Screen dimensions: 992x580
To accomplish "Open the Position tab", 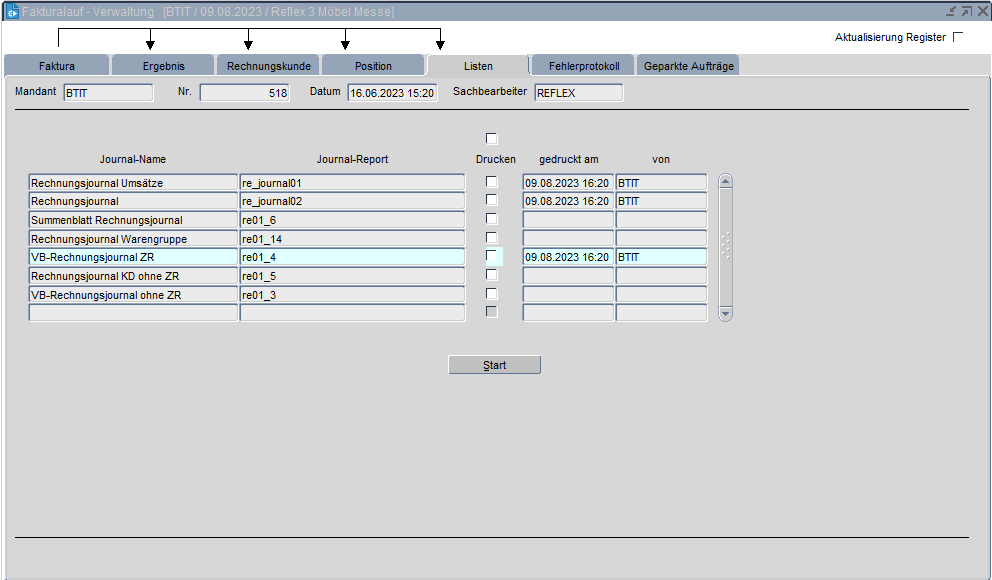I will [x=373, y=66].
